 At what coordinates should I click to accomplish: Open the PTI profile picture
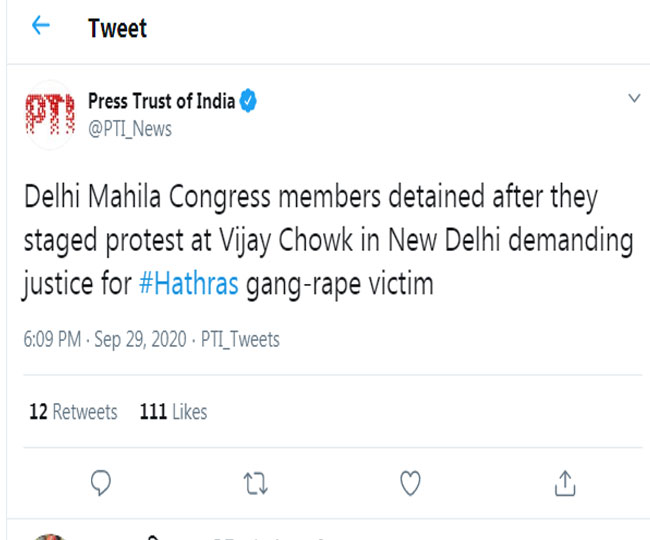tap(48, 115)
